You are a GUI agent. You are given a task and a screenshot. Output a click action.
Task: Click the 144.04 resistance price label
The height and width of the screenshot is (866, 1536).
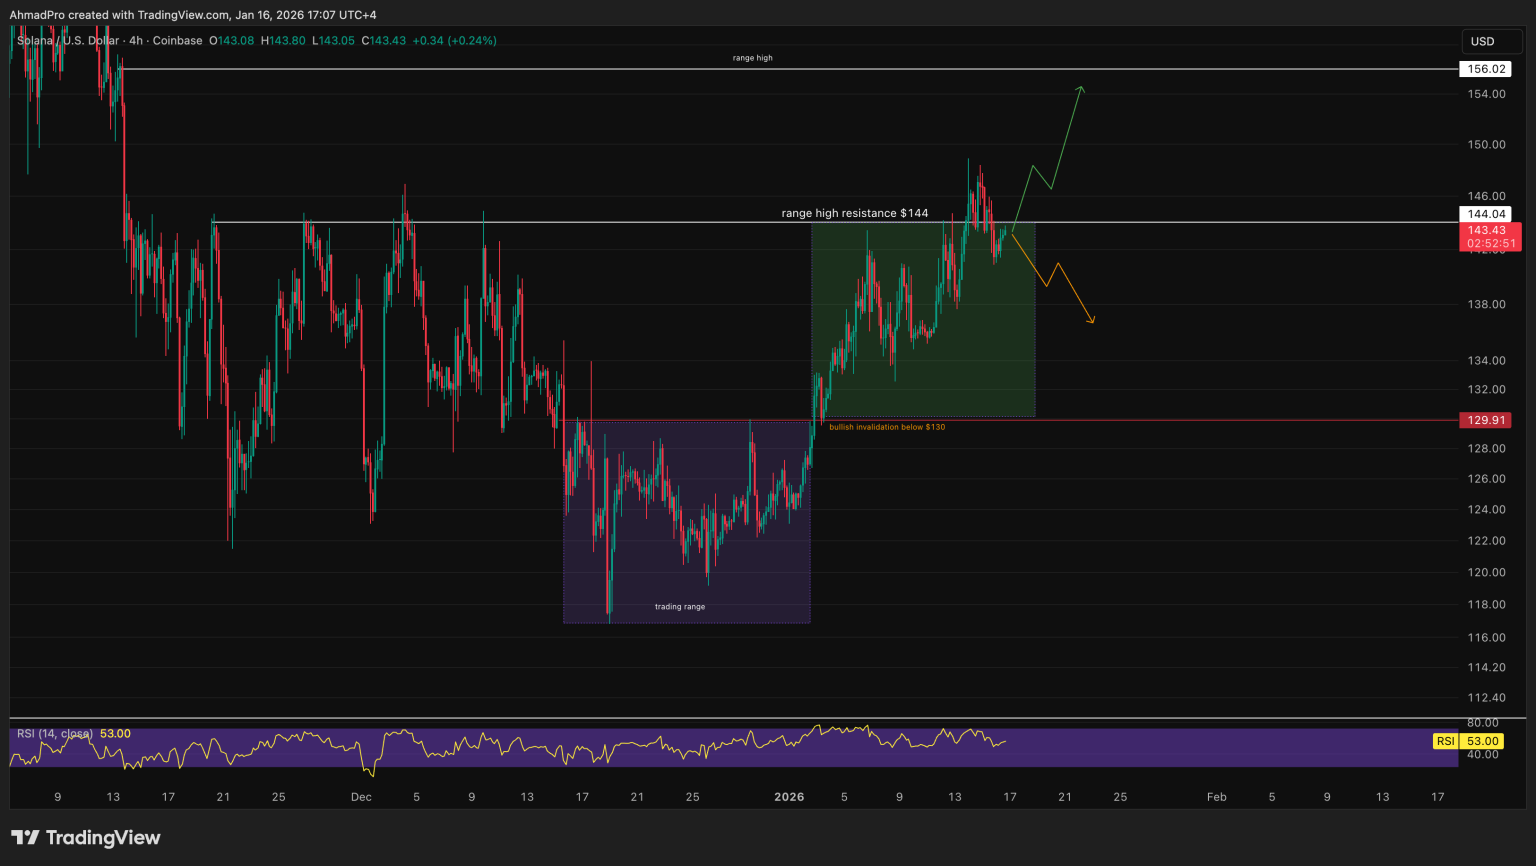pyautogui.click(x=1487, y=213)
